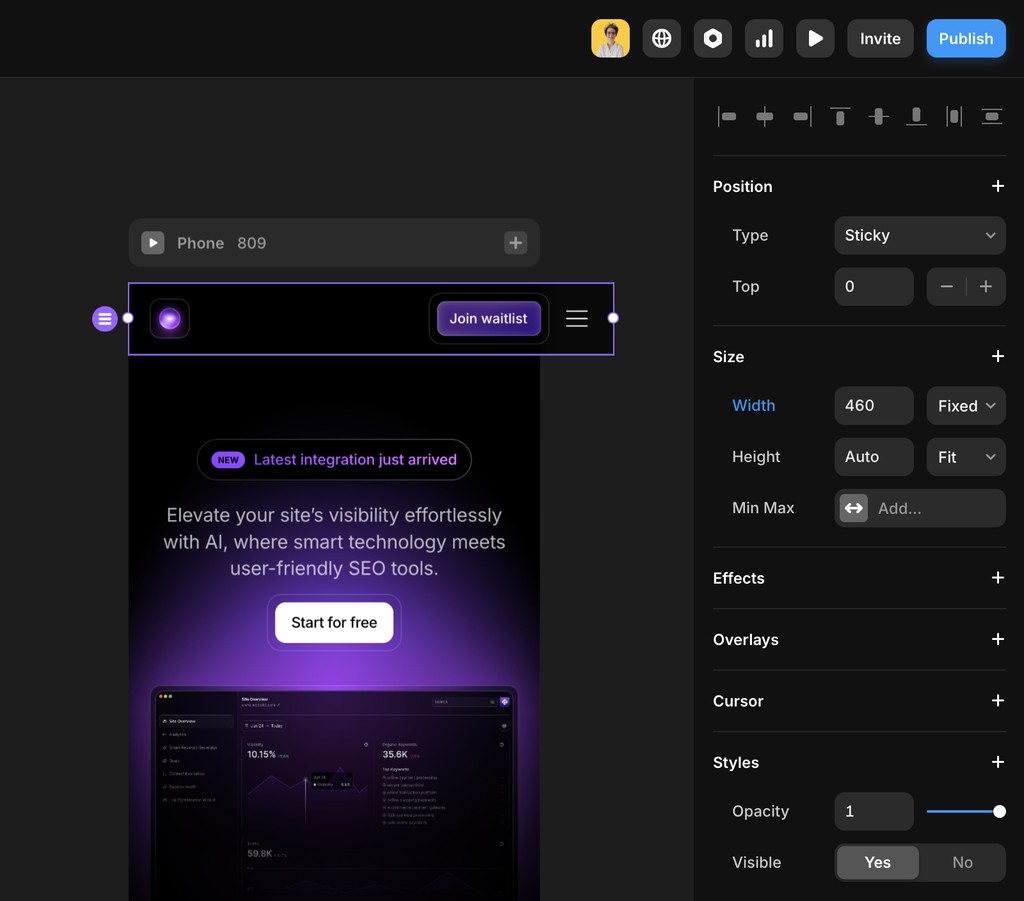Open site settings with the hexagon icon
1024x901 pixels.
(713, 38)
